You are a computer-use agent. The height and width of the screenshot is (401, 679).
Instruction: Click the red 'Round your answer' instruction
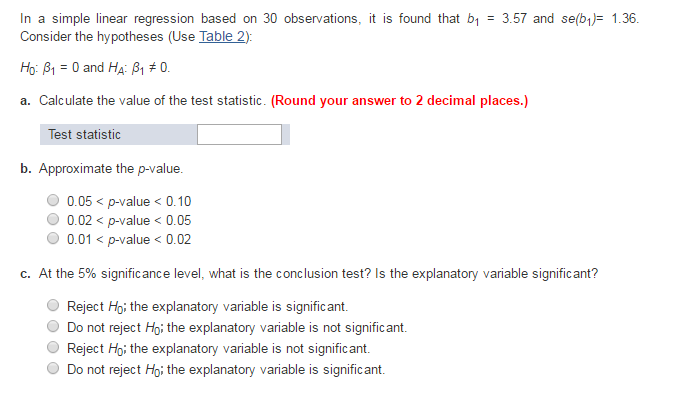[399, 100]
